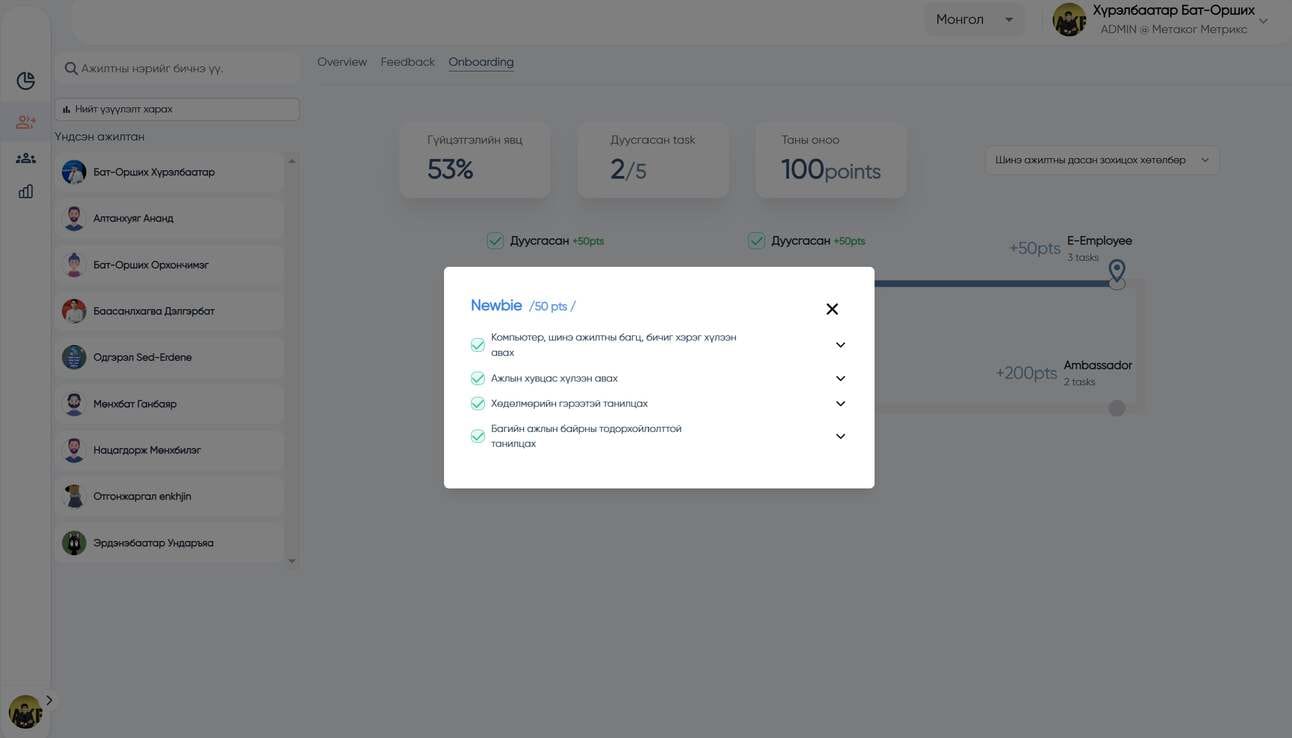Expand the Багийн ажлын байрны тодорхойлолттой task
Screen dimensions: 1292x738
(840, 436)
